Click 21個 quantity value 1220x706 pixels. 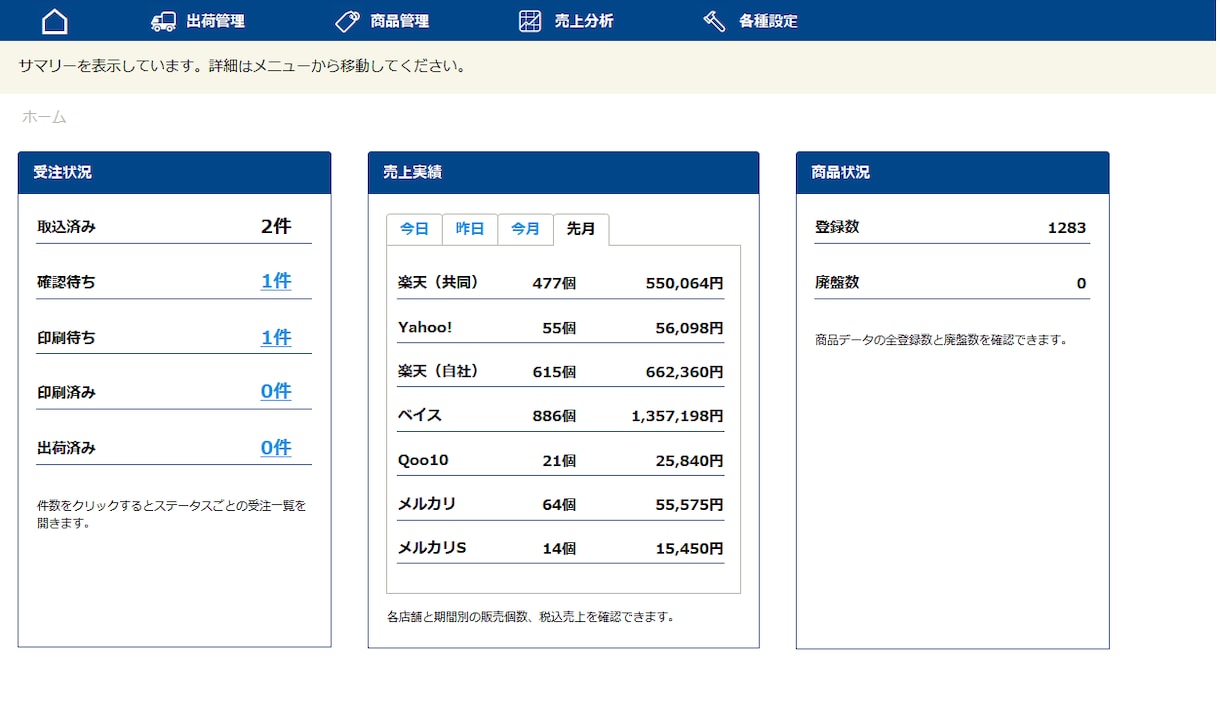[559, 461]
